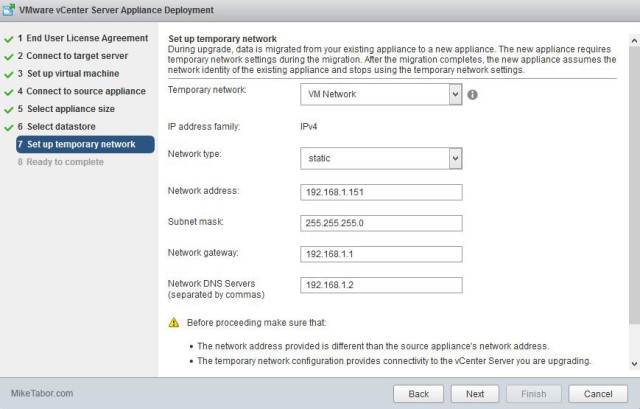Click the disabled Finish button

tap(533, 394)
